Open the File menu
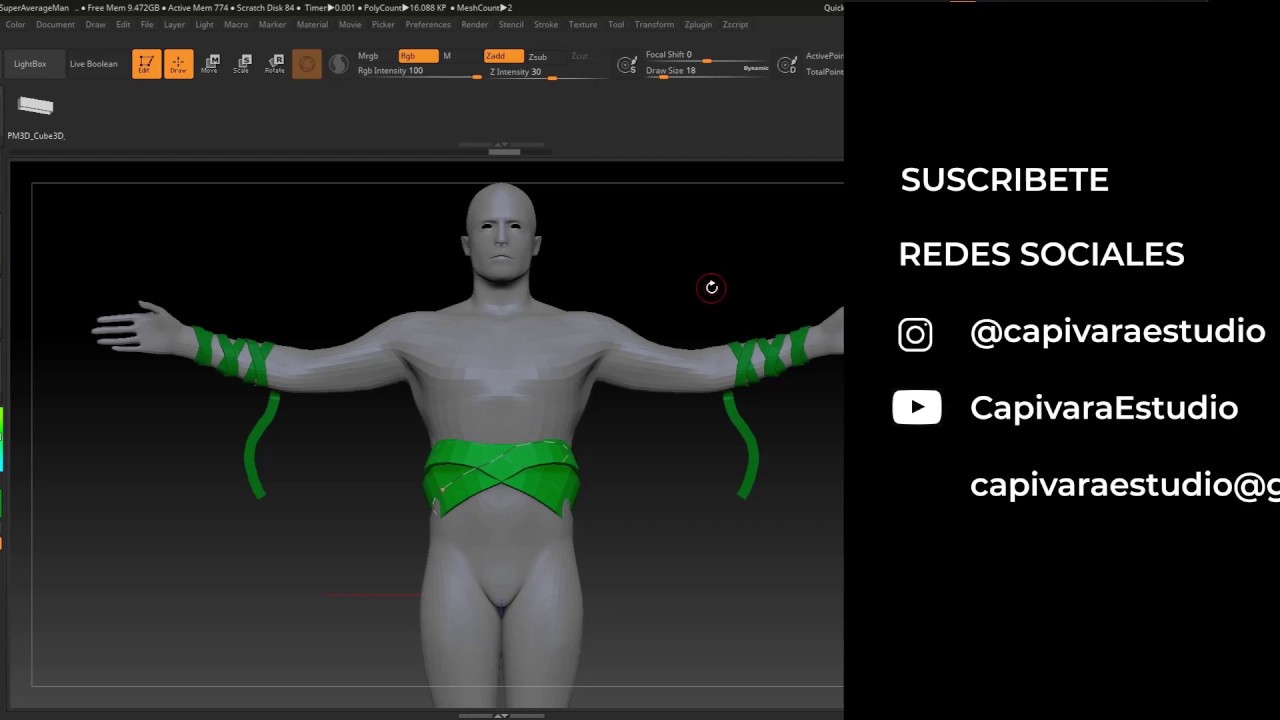This screenshot has height=720, width=1280. (147, 24)
